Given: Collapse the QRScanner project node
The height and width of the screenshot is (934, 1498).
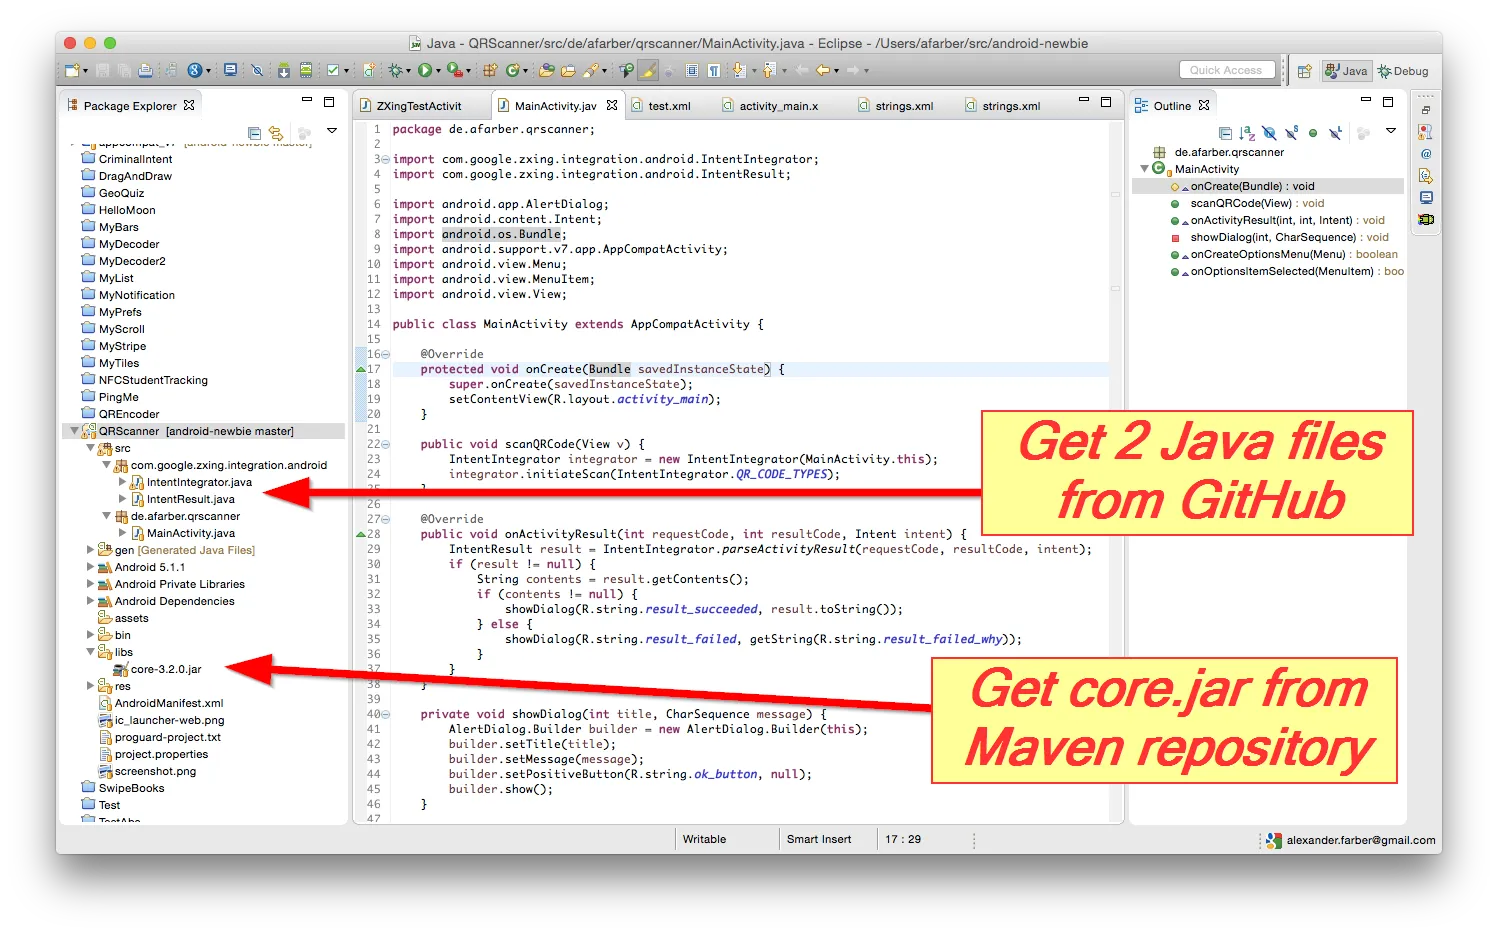Looking at the screenshot, I should click(74, 431).
